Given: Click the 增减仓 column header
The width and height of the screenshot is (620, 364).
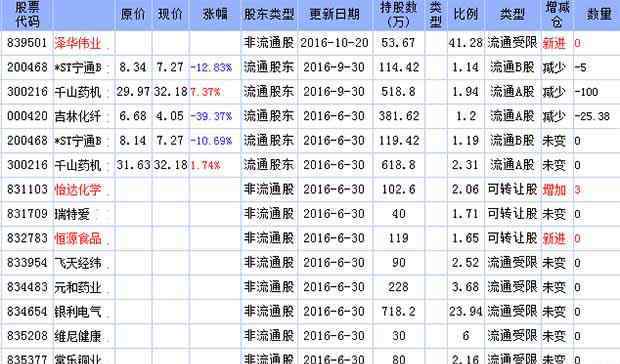Looking at the screenshot, I should (x=557, y=15).
